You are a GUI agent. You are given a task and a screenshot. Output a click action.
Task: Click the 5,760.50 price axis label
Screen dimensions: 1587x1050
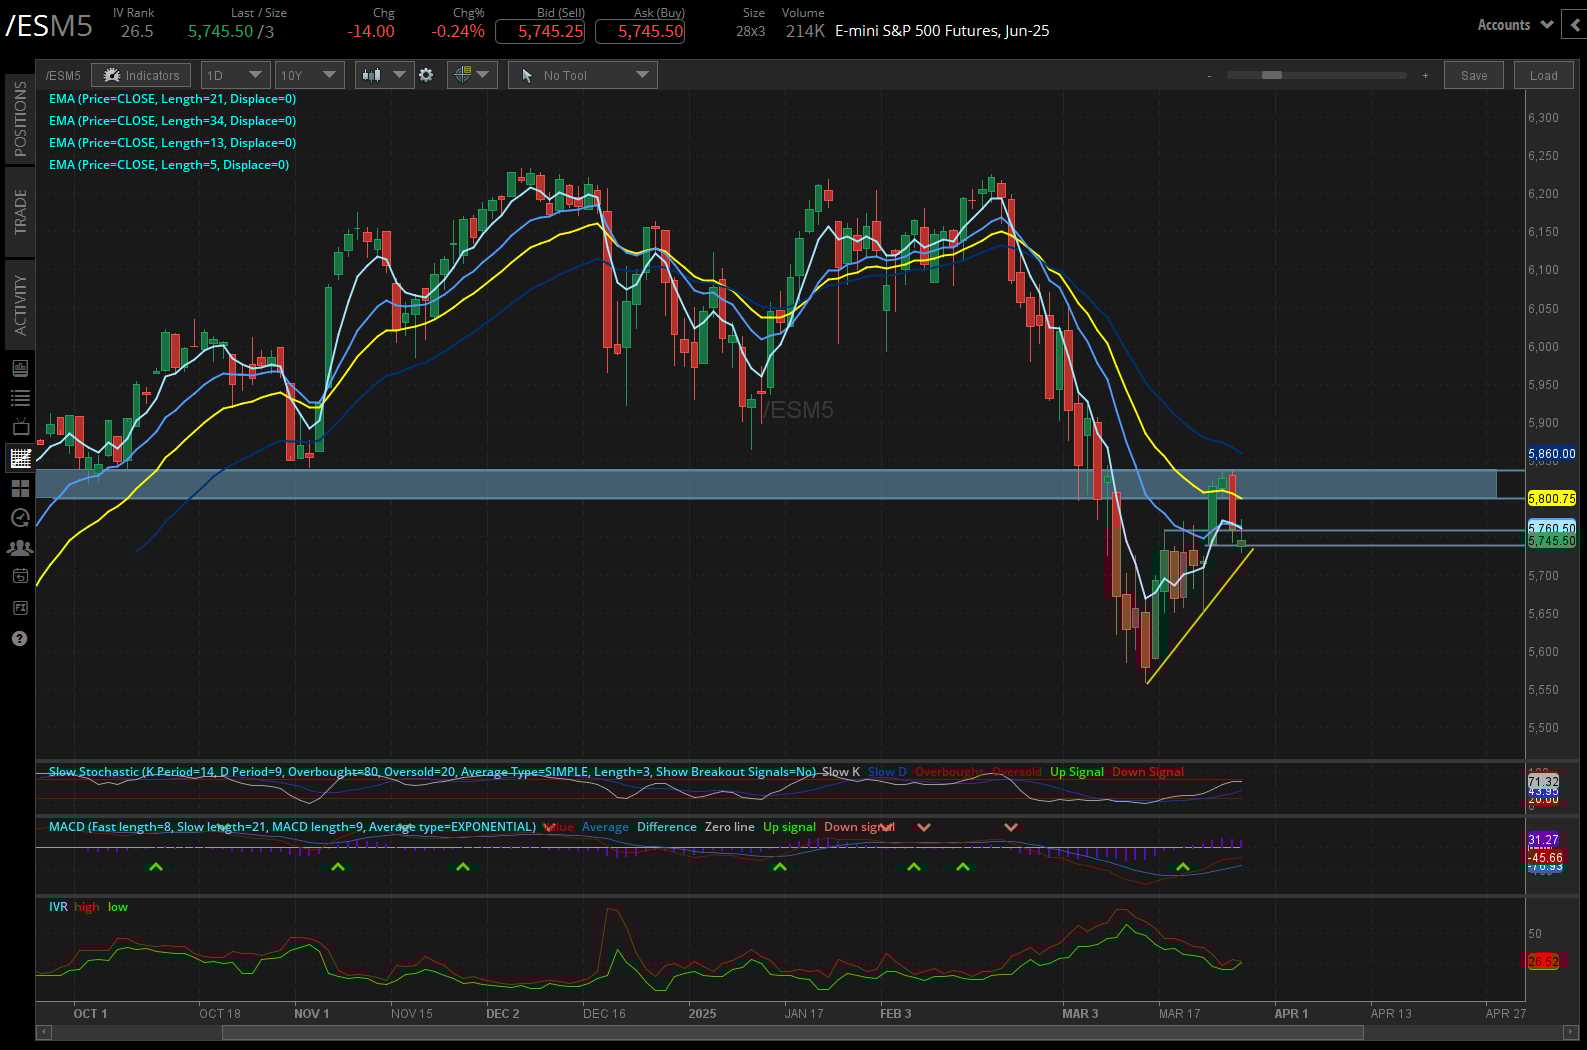tap(1551, 528)
